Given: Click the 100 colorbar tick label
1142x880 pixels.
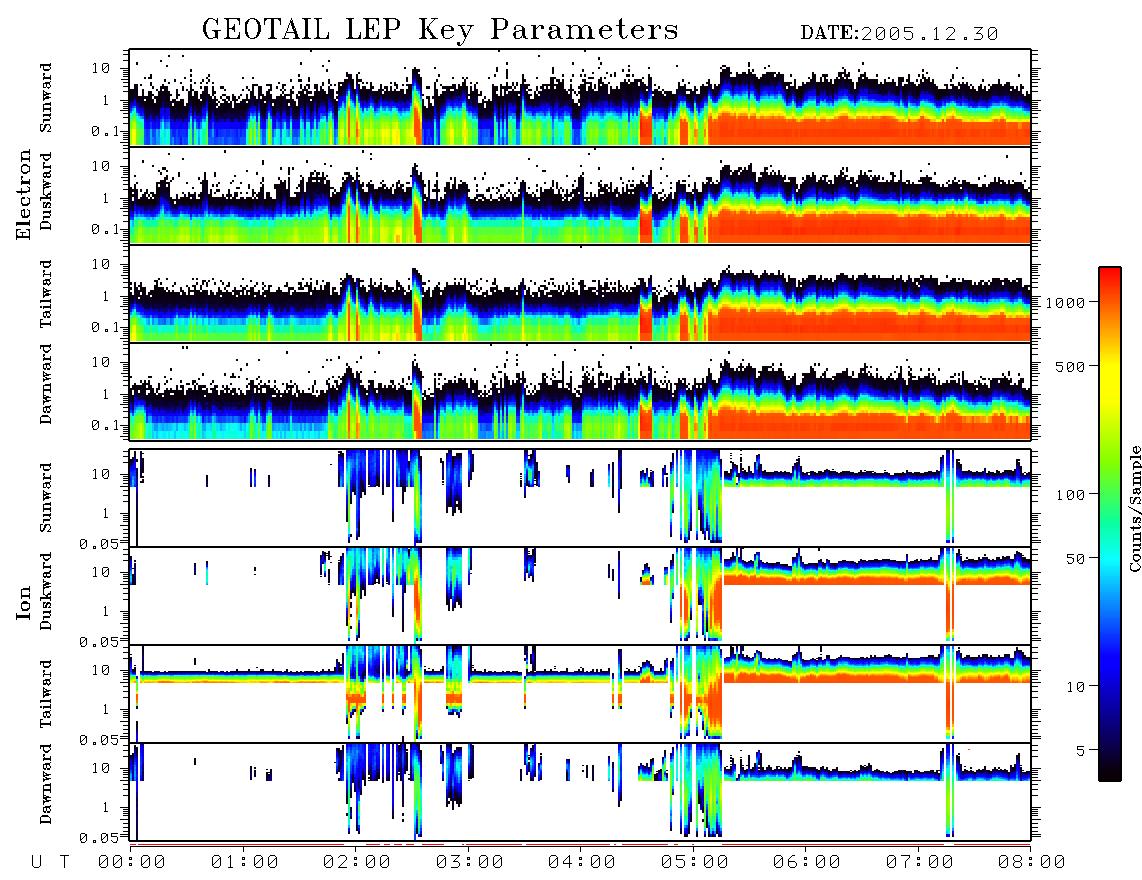Looking at the screenshot, I should pyautogui.click(x=1071, y=495).
